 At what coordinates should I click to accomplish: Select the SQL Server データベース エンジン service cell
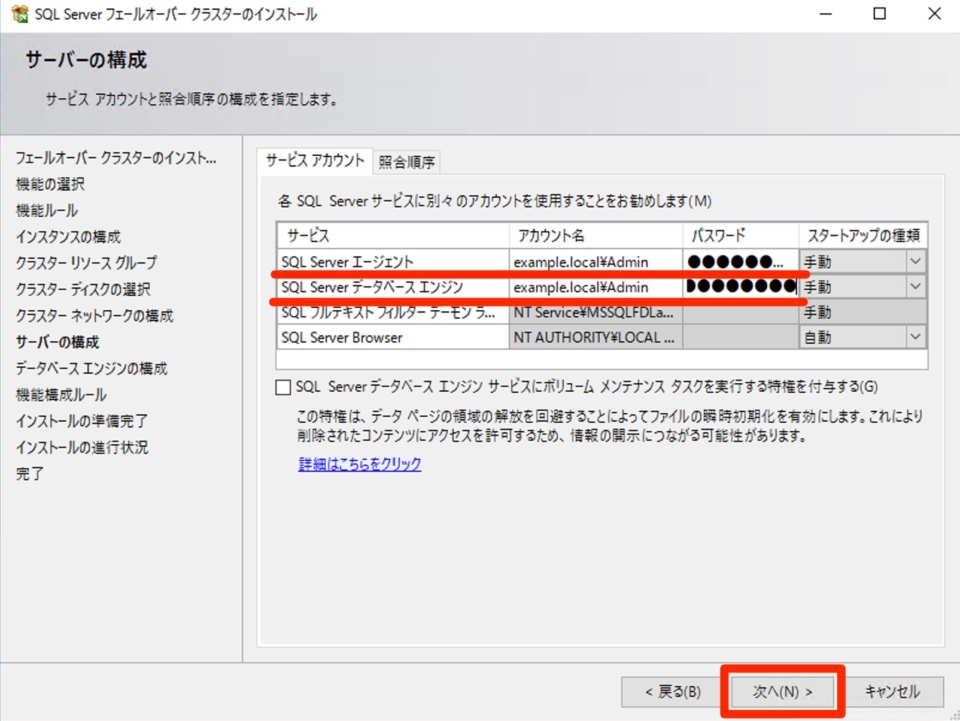392,287
